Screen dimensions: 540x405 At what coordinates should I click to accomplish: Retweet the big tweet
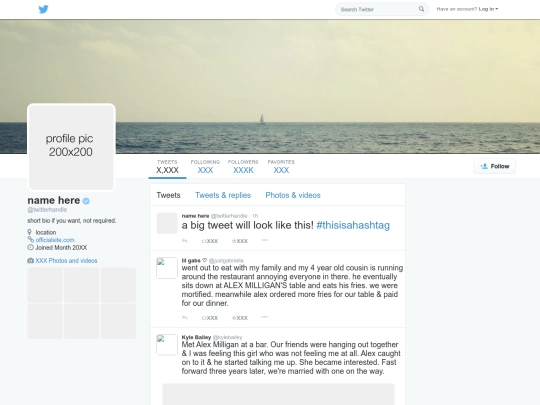[210, 241]
